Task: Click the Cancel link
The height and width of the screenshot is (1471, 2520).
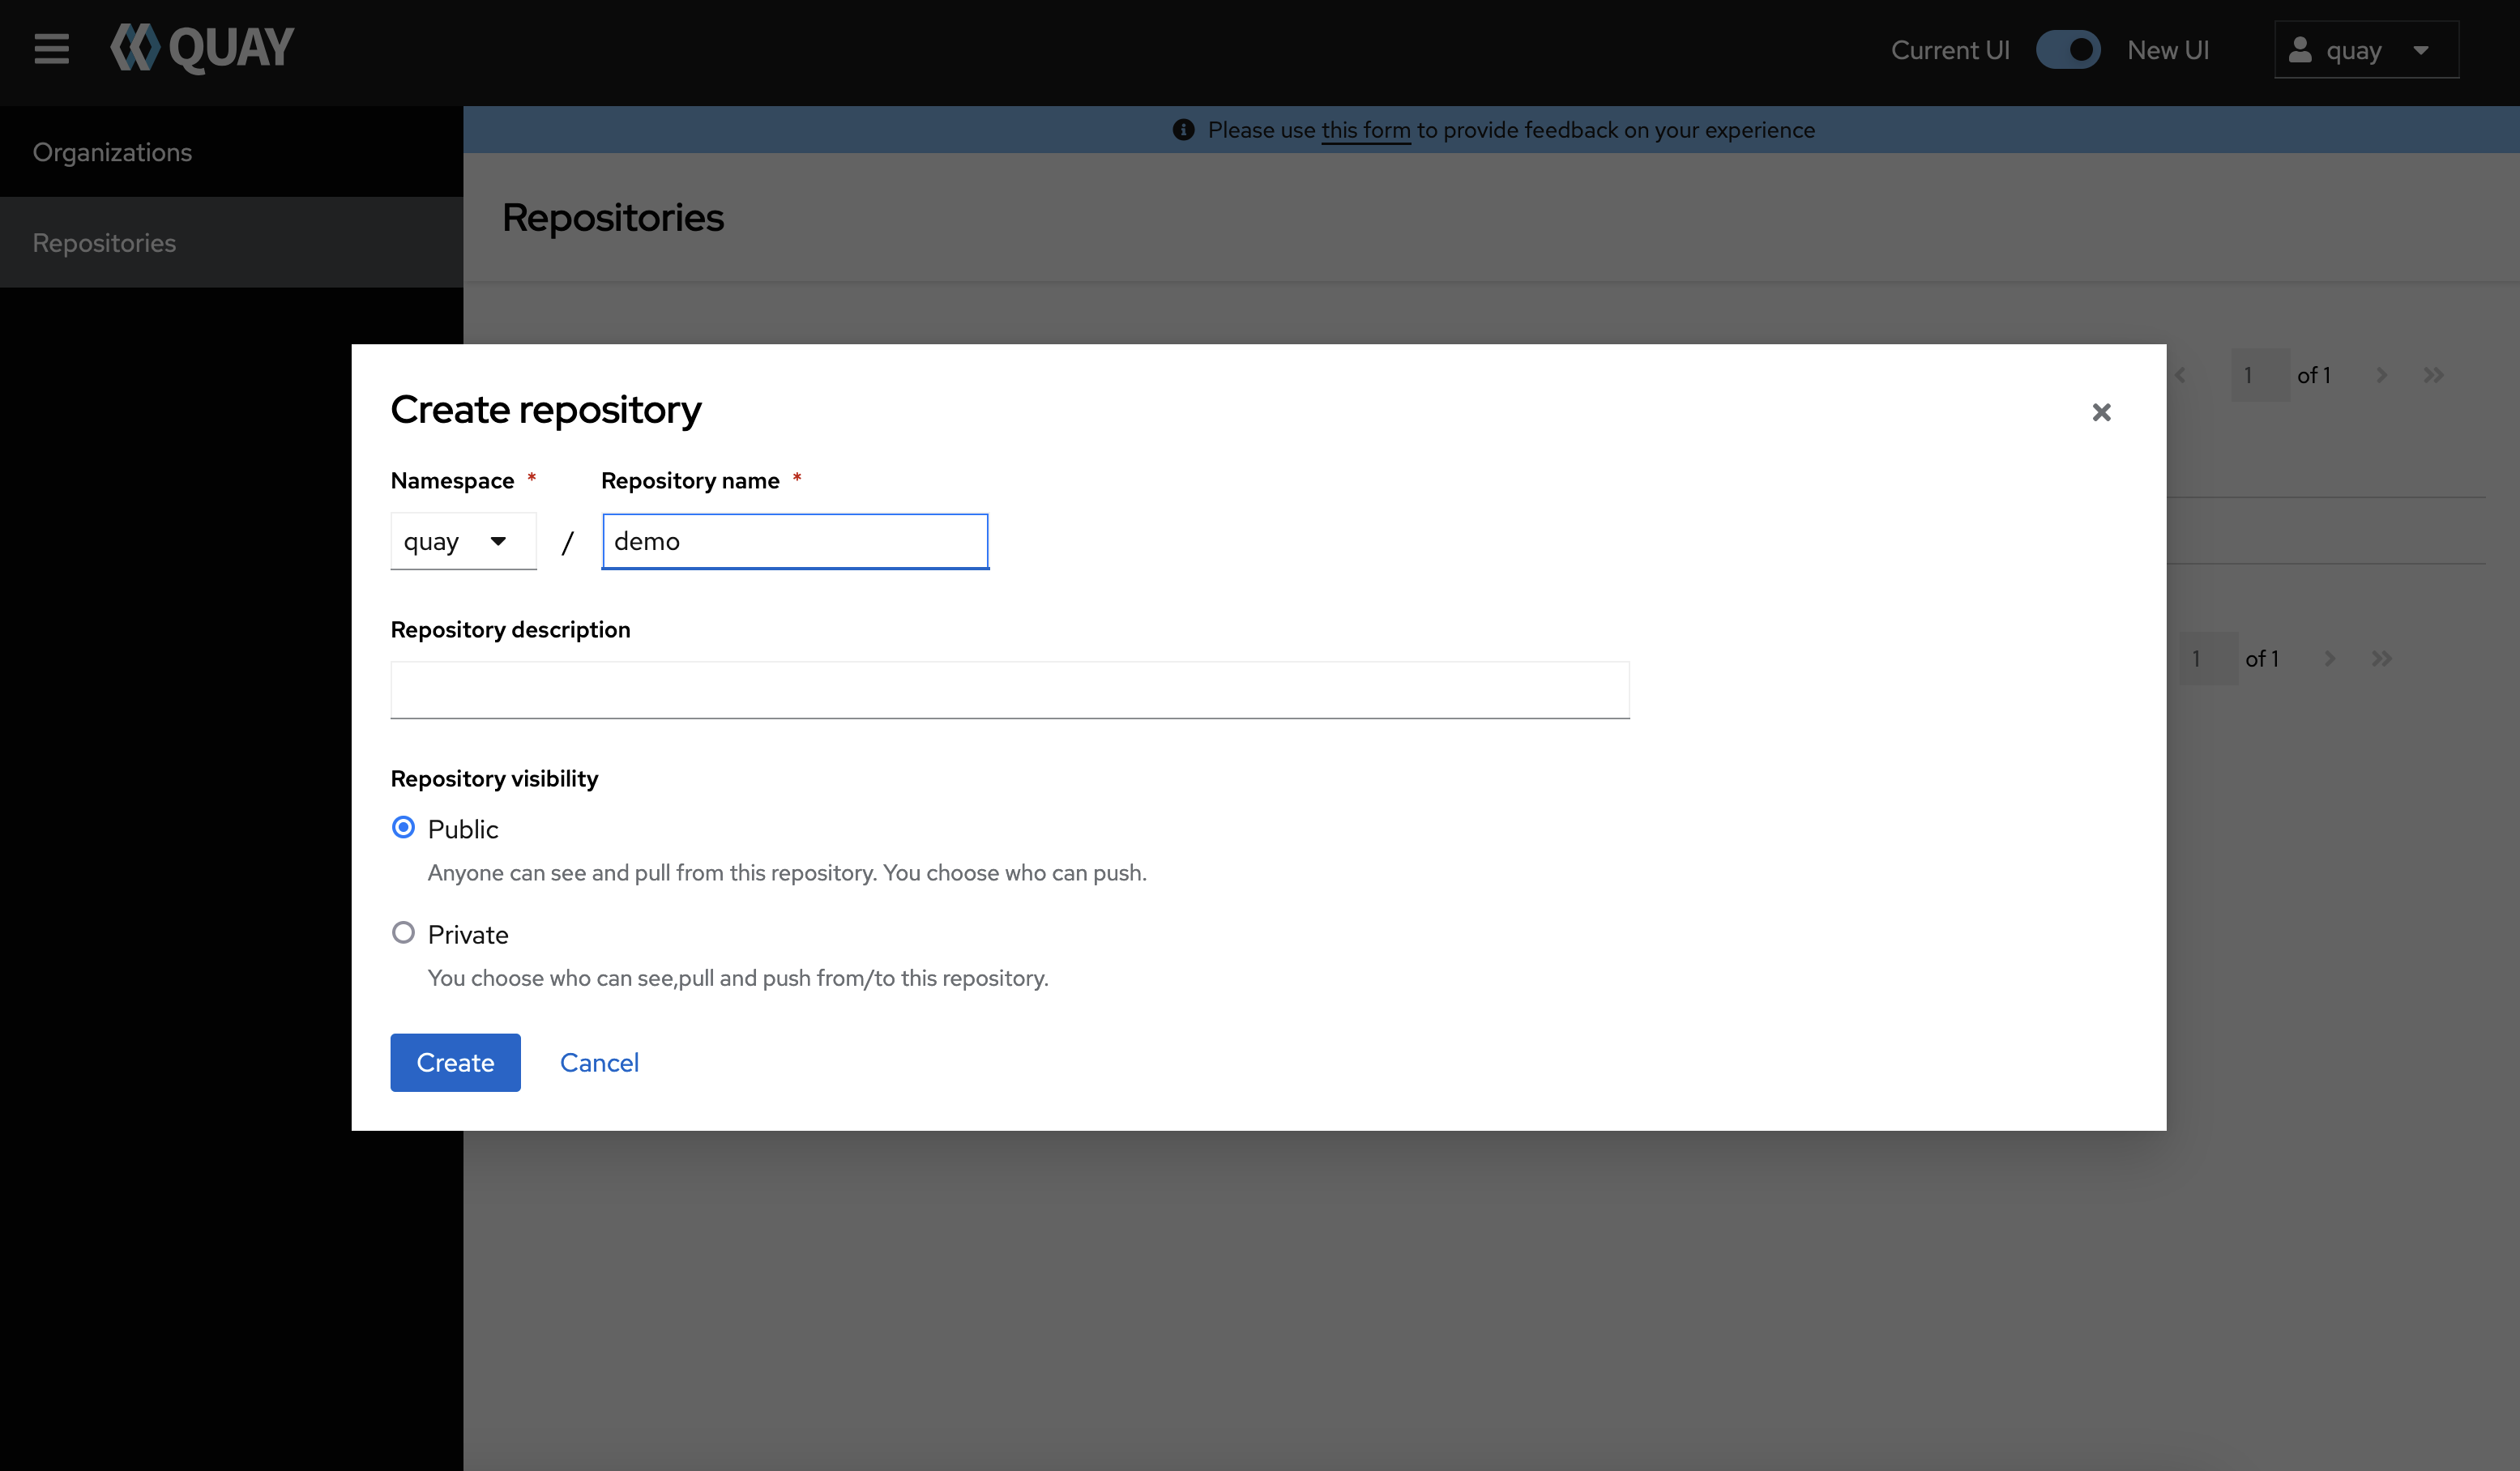Action: point(598,1062)
